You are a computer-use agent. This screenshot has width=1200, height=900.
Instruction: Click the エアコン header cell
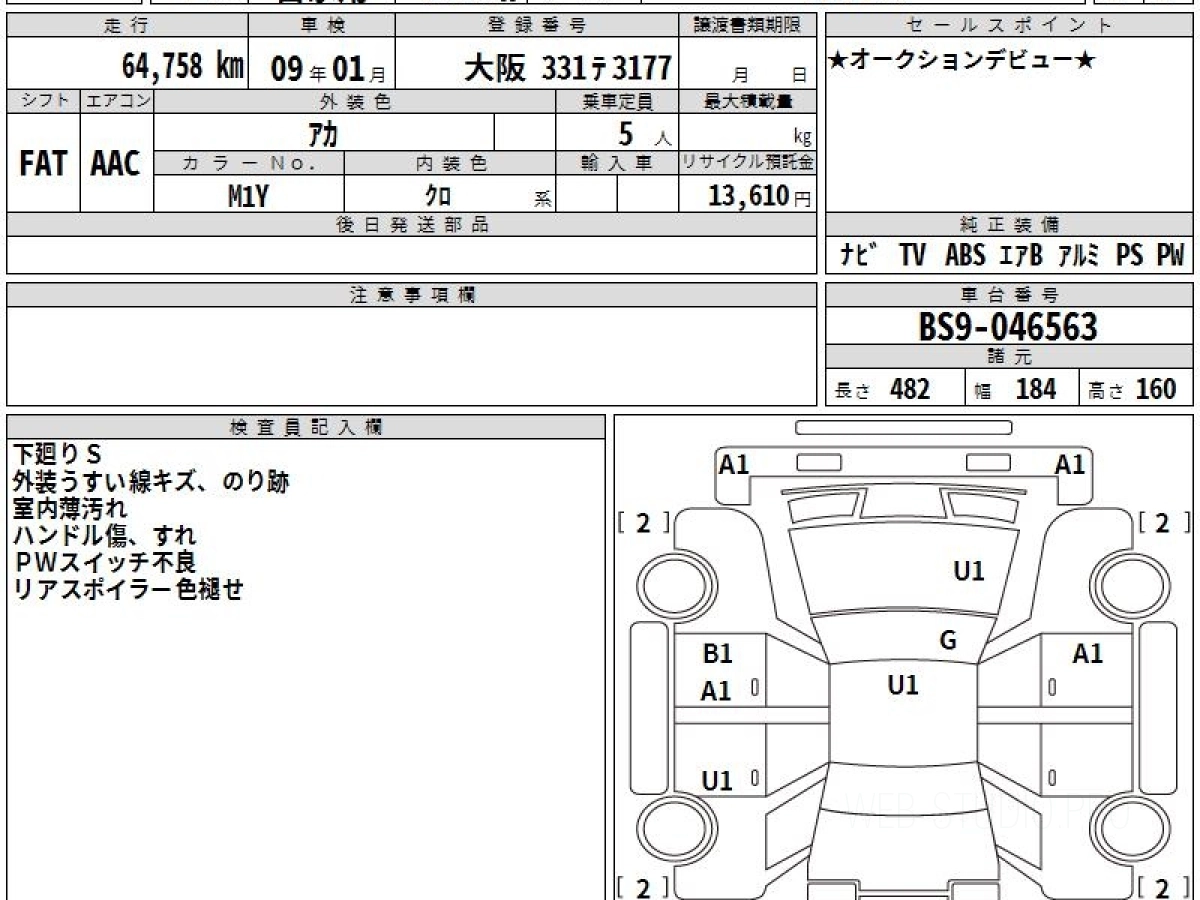click(117, 101)
